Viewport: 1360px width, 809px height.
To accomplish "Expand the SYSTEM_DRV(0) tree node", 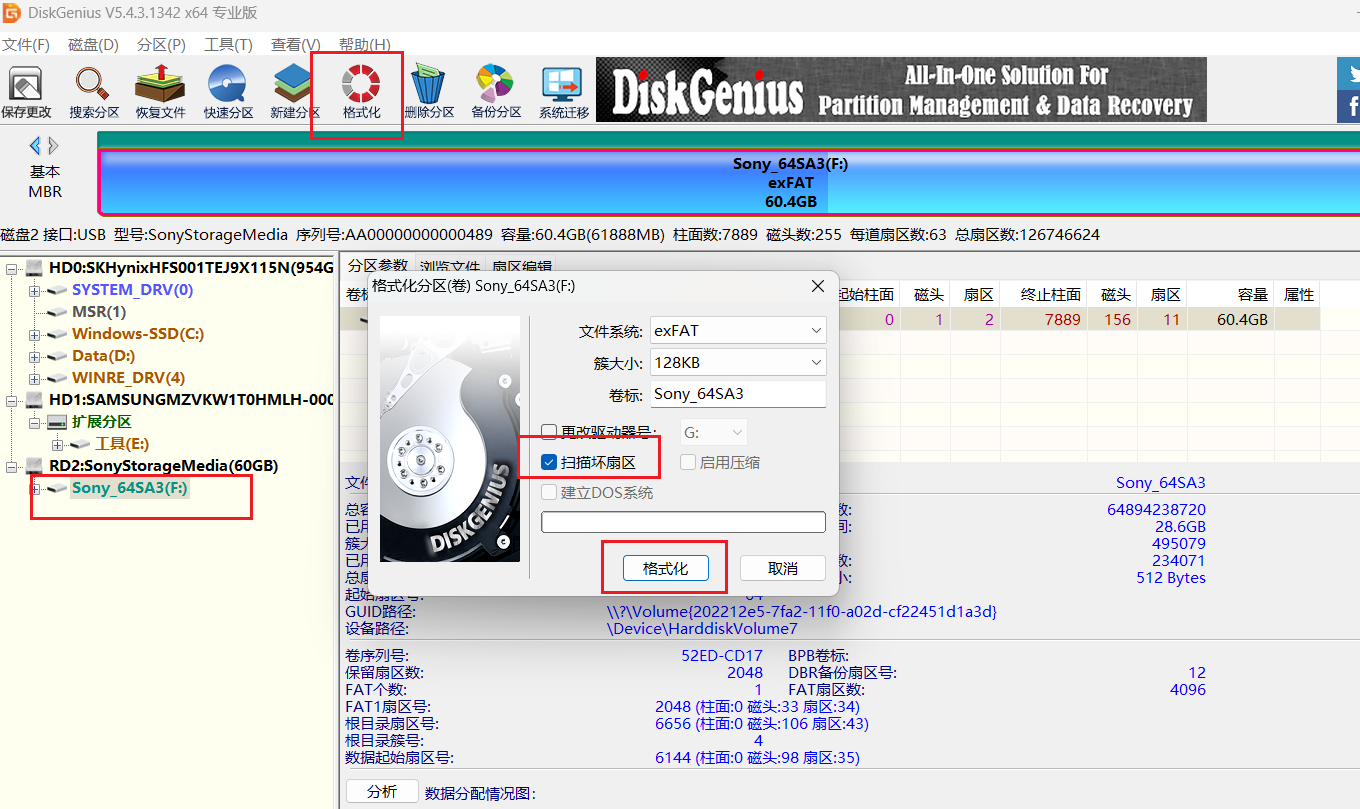I will [35, 290].
